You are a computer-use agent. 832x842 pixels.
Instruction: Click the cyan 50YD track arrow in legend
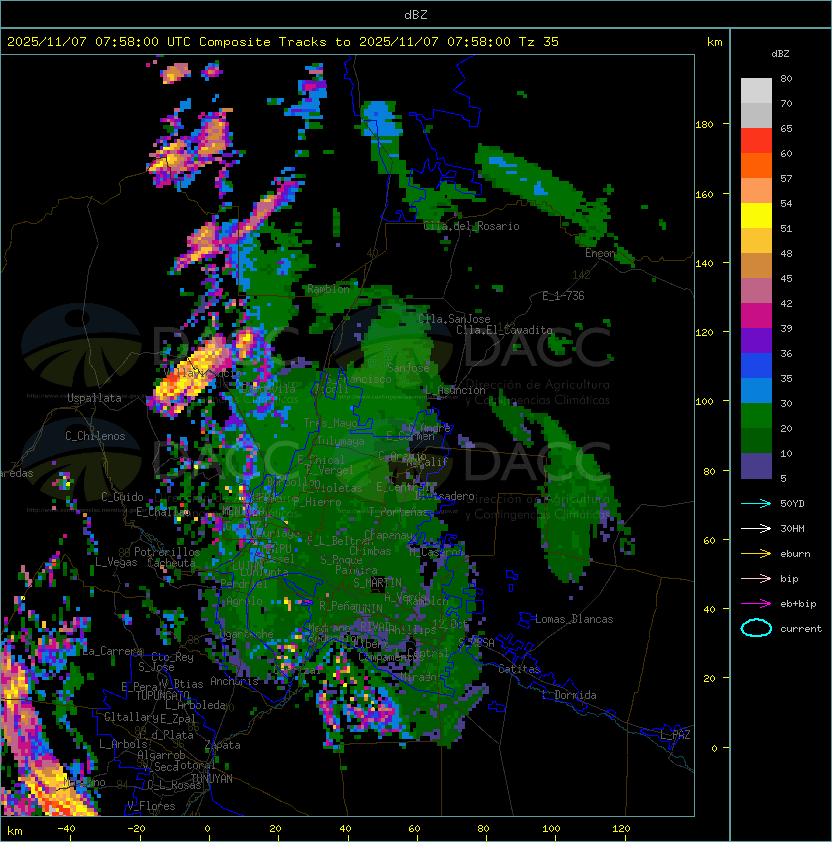[x=756, y=503]
